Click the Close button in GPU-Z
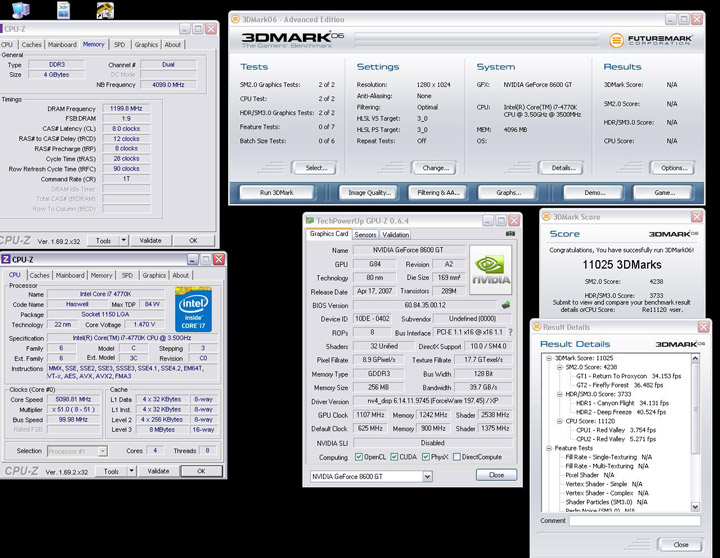 [496, 475]
